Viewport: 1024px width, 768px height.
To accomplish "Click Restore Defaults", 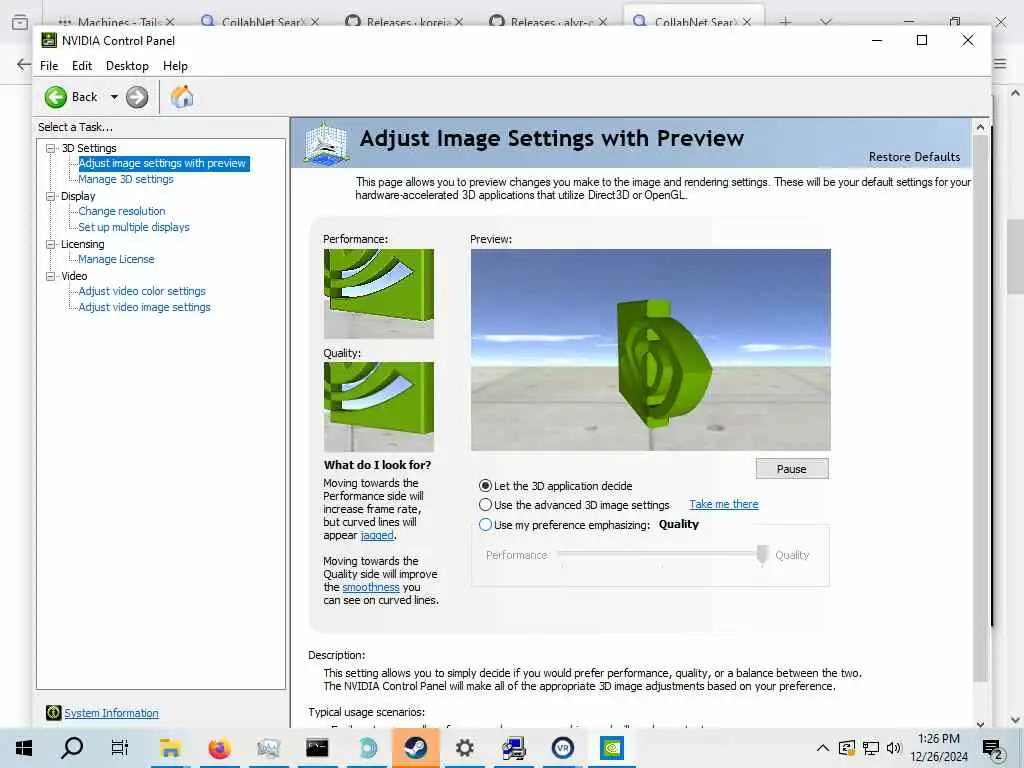I will [914, 157].
